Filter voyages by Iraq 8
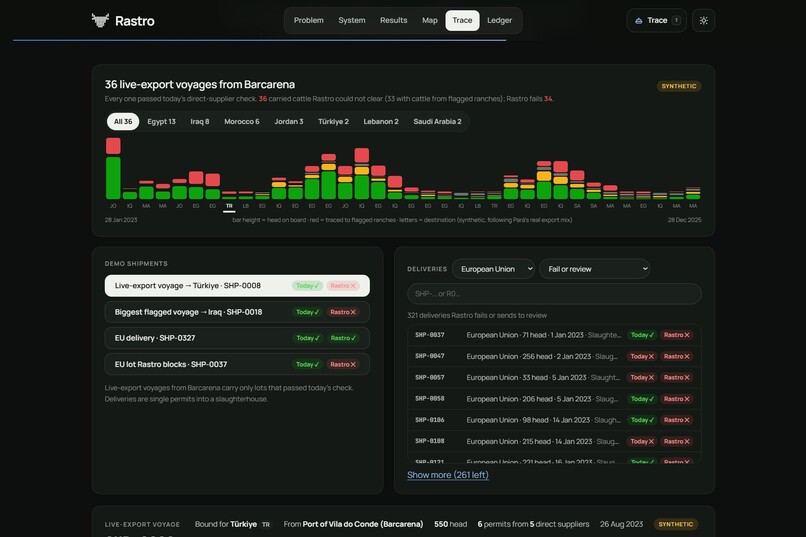806x537 pixels. pos(199,122)
